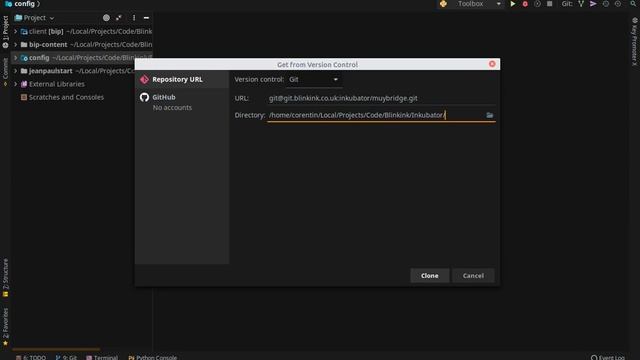Click the locate/select opened file icon
The width and height of the screenshot is (640, 360).
pos(106,18)
